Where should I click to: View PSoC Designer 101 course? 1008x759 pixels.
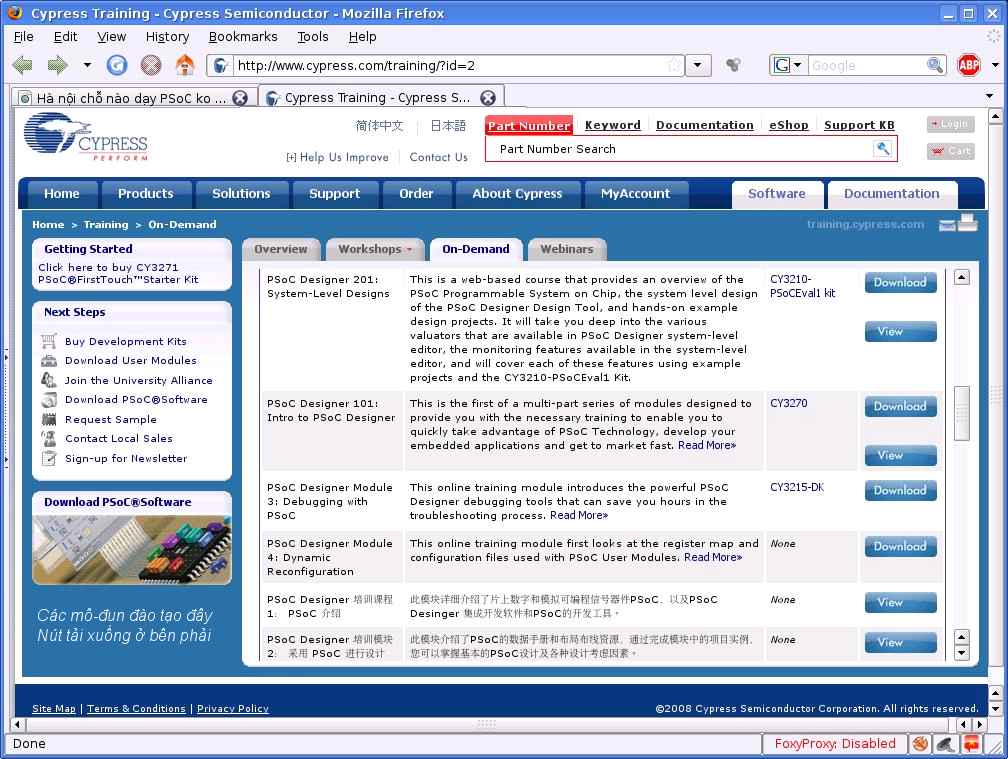pos(900,455)
